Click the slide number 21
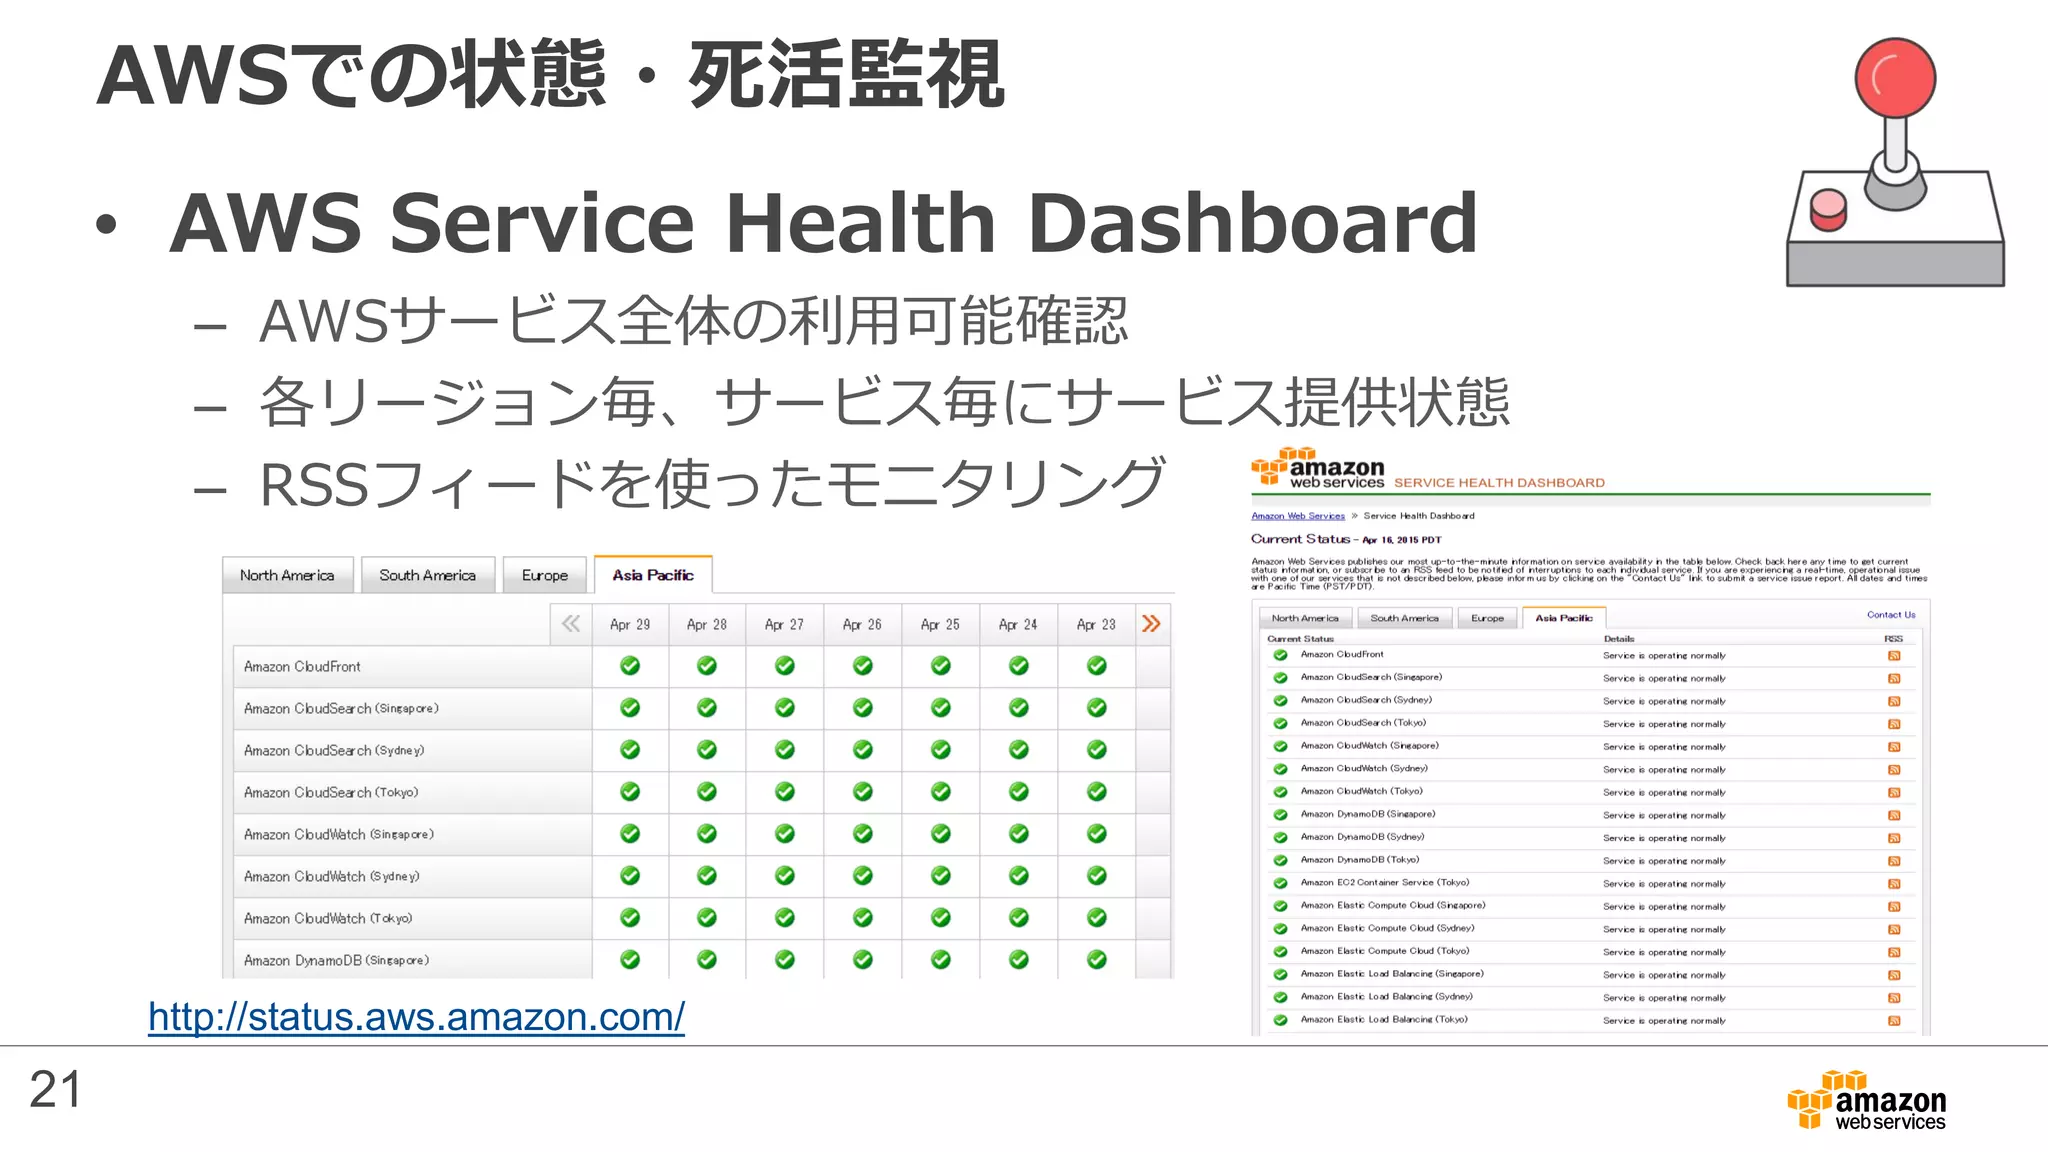This screenshot has width=2048, height=1152. click(56, 1090)
